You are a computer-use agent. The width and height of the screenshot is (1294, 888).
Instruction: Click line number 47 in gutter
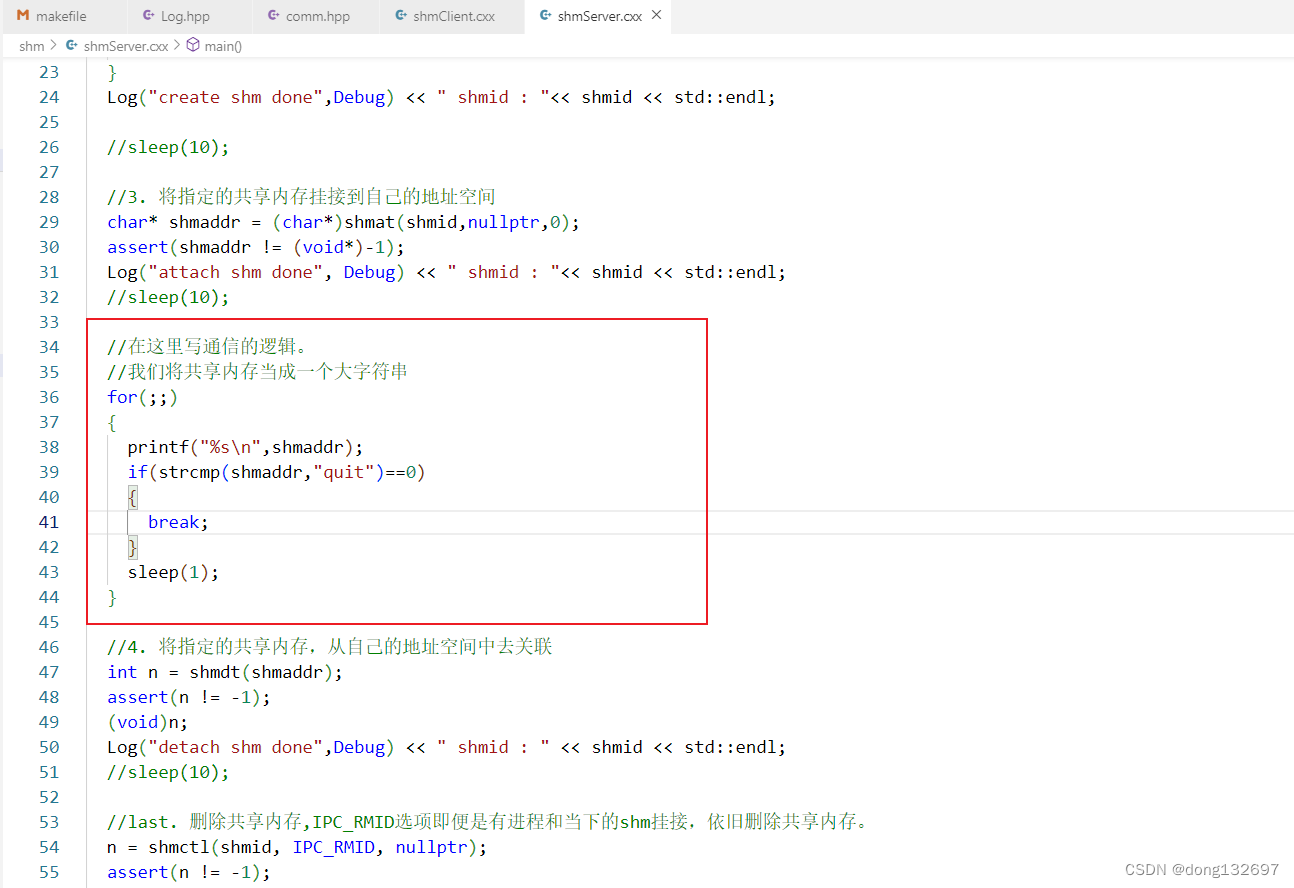pyautogui.click(x=49, y=672)
